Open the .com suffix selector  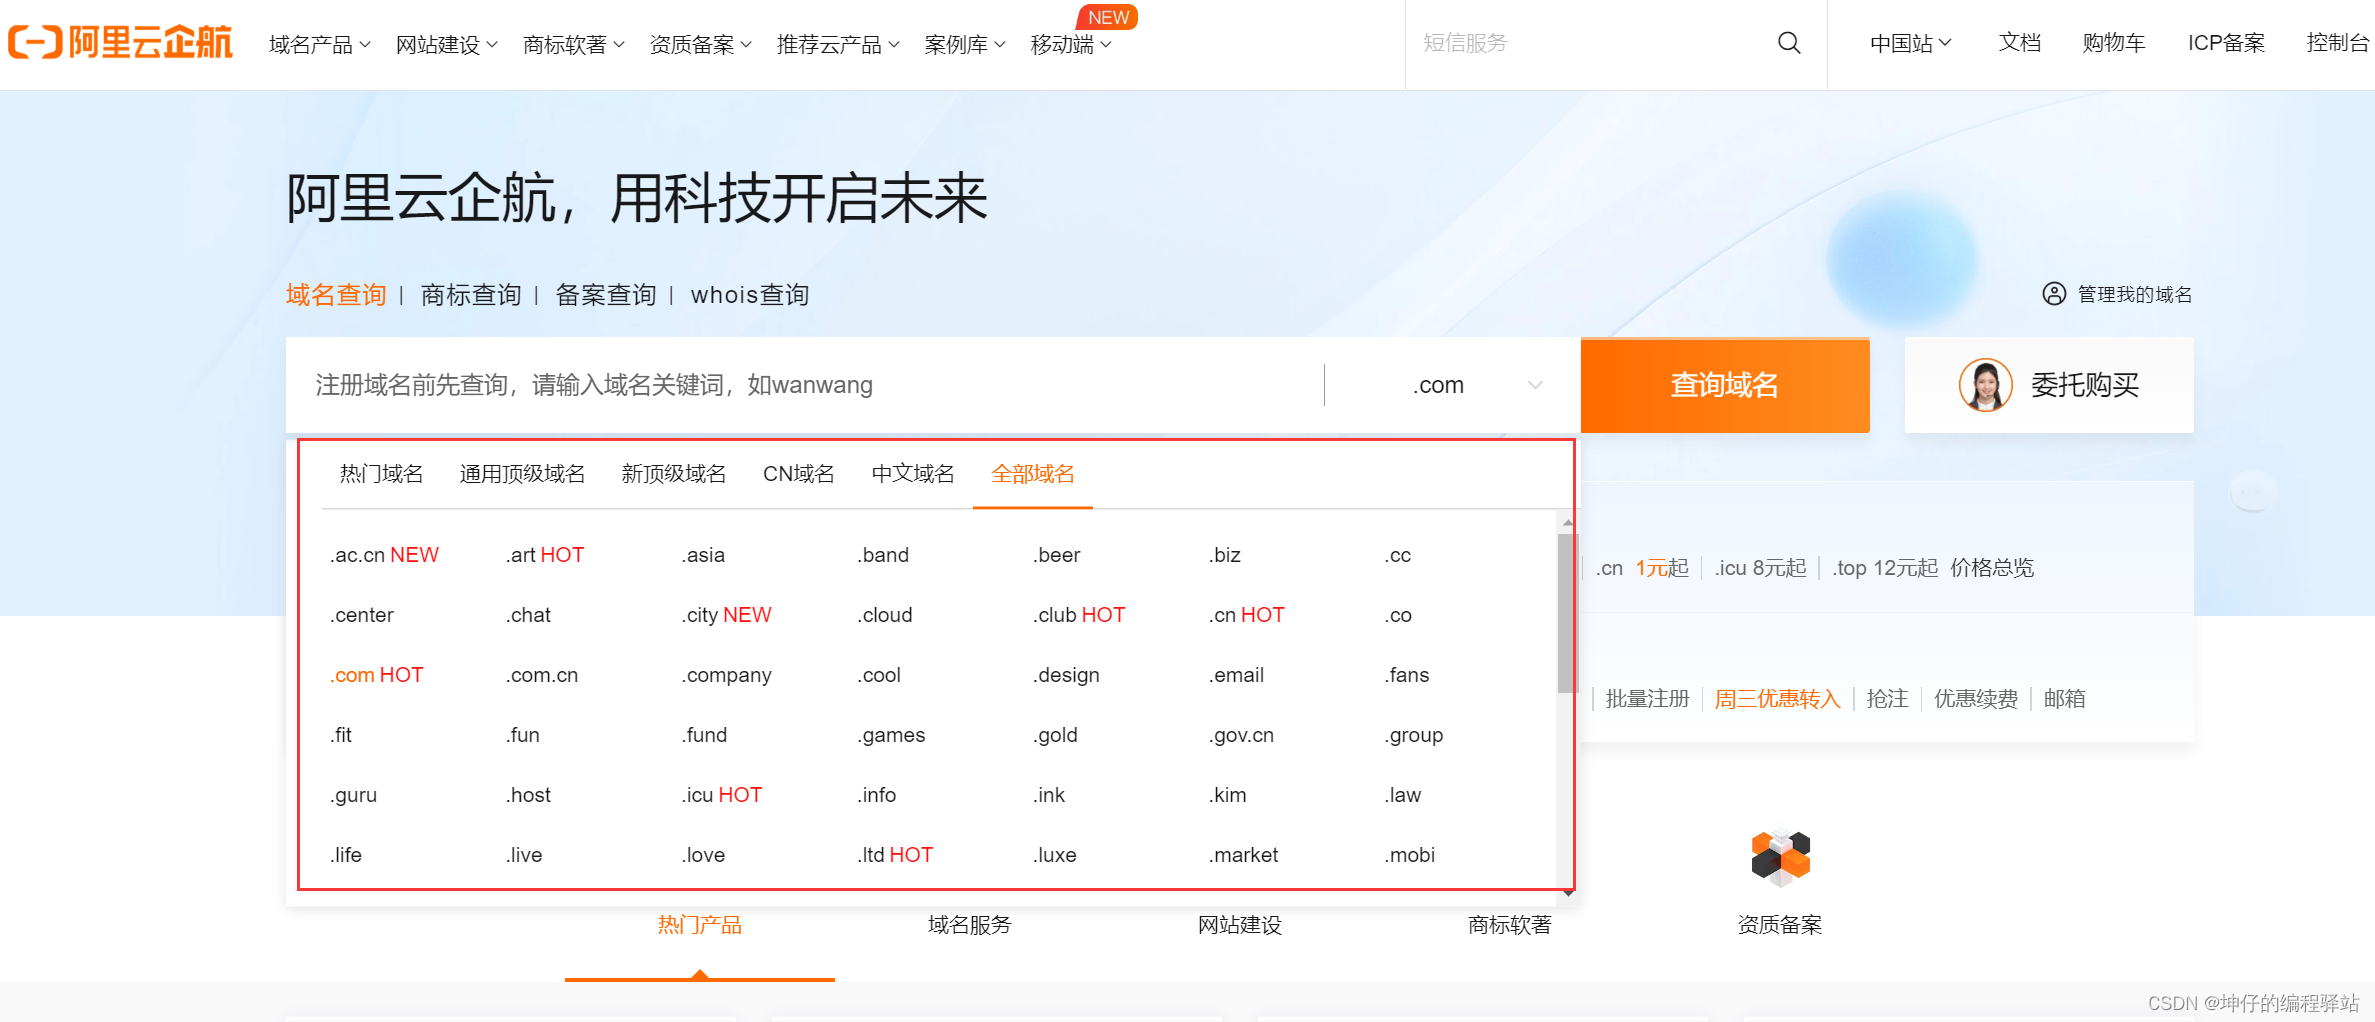(1453, 385)
